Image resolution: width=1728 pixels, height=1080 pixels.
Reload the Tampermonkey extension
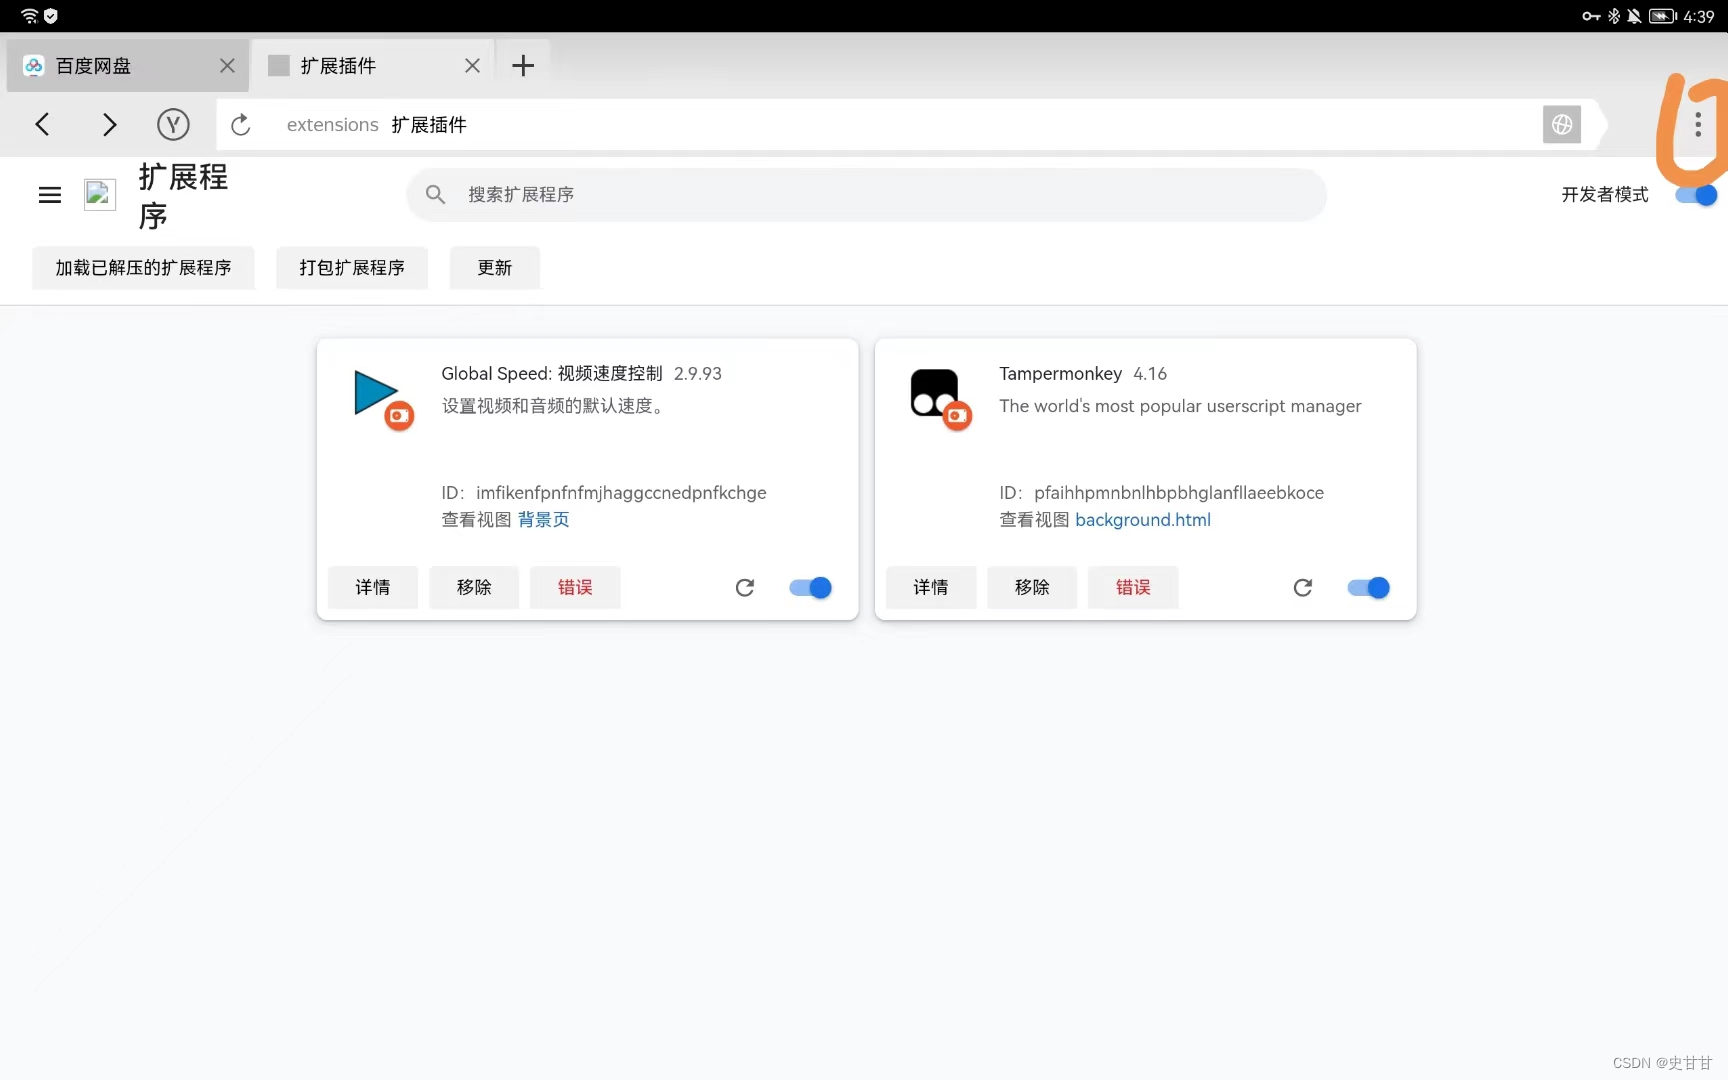click(1303, 588)
